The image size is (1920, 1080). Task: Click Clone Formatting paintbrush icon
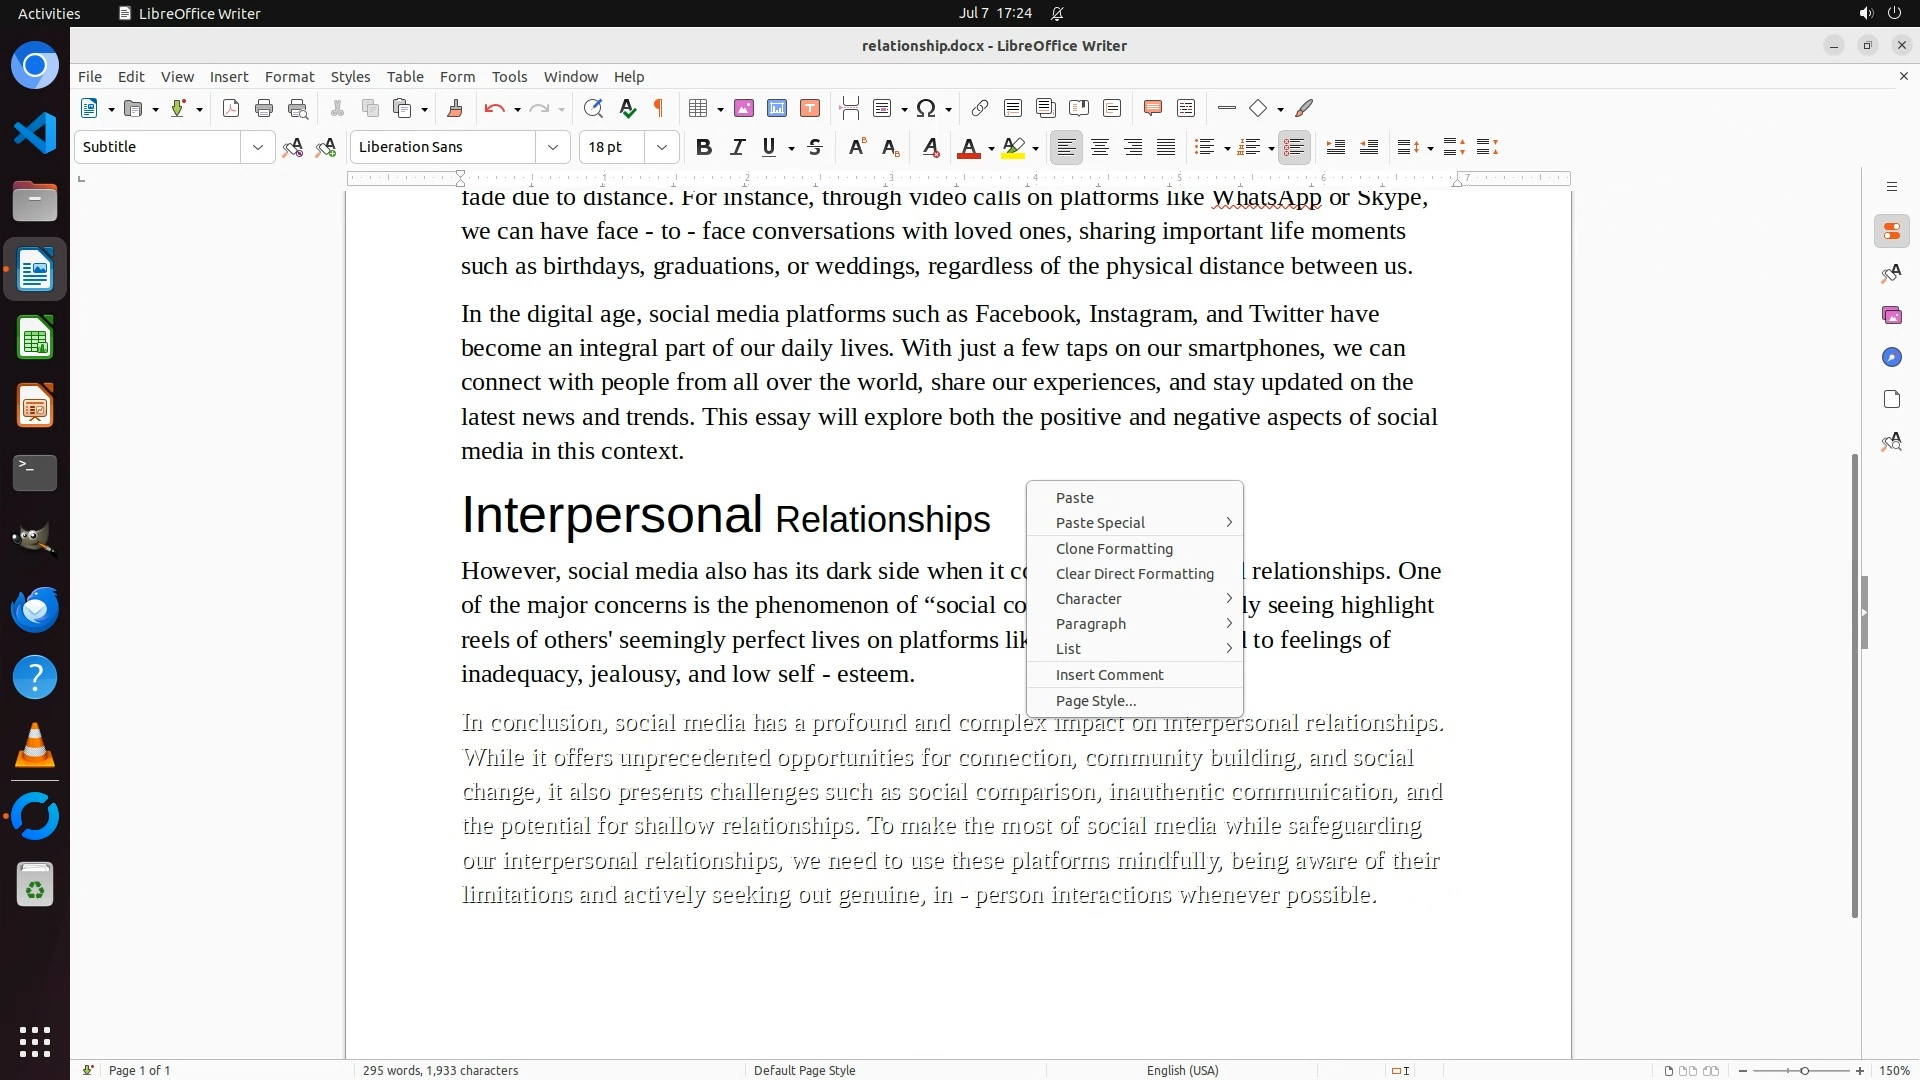(x=455, y=108)
